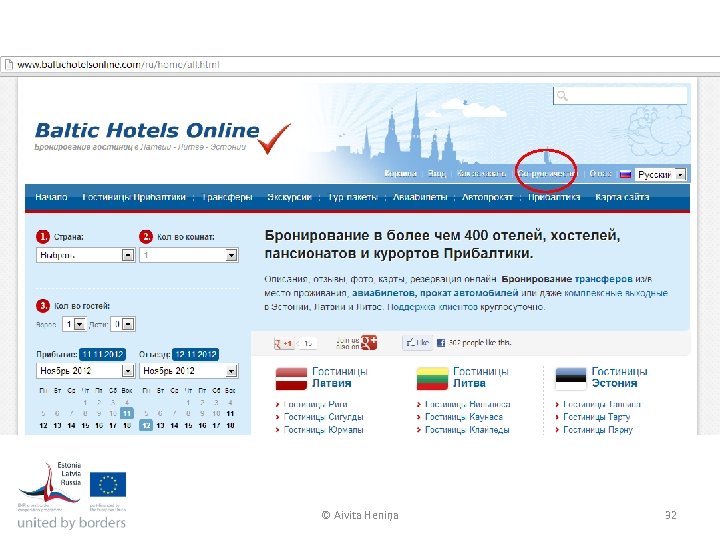Open the Карта сайта menu item
Screen dimensions: 720x540
click(622, 197)
